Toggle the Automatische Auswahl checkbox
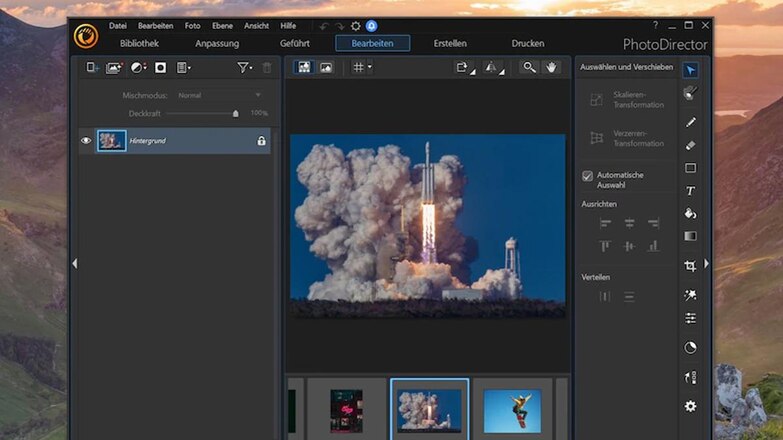This screenshot has width=783, height=440. (588, 175)
